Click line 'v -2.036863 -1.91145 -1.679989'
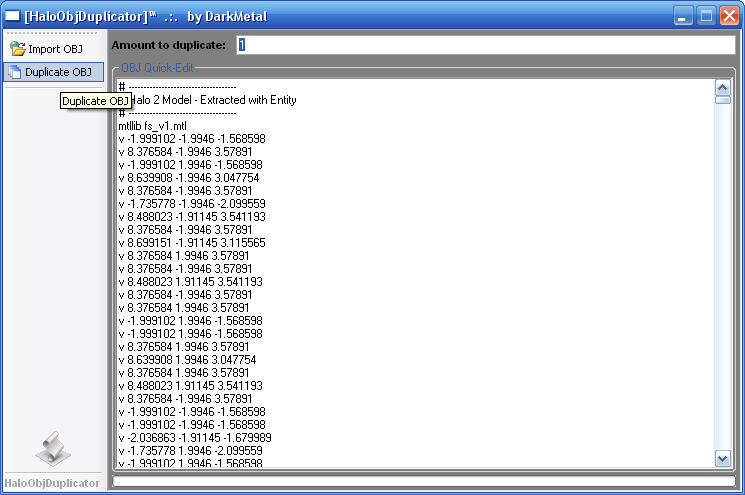Viewport: 745px width, 495px height. (195, 438)
